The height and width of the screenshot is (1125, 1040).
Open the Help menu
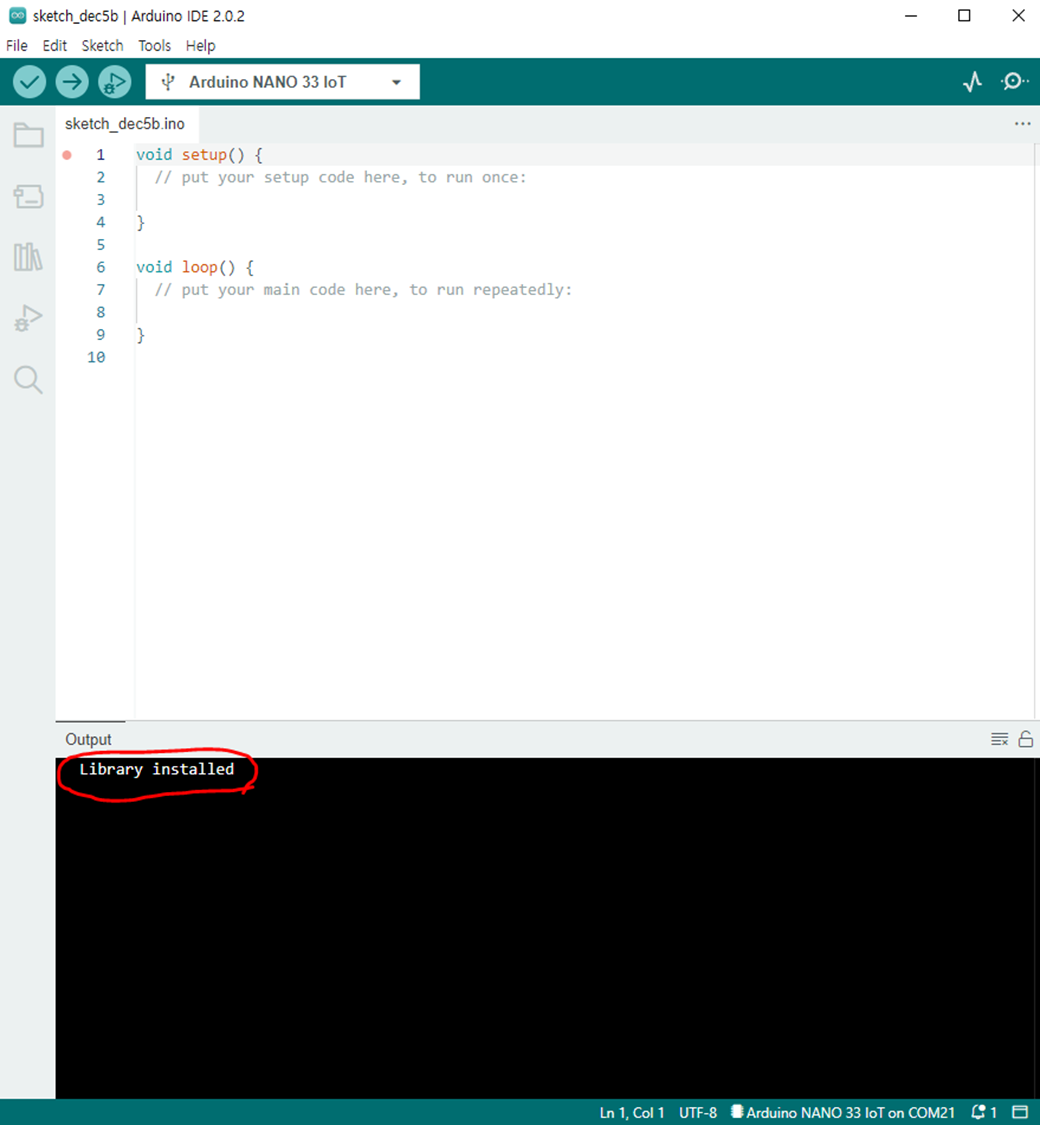point(200,45)
